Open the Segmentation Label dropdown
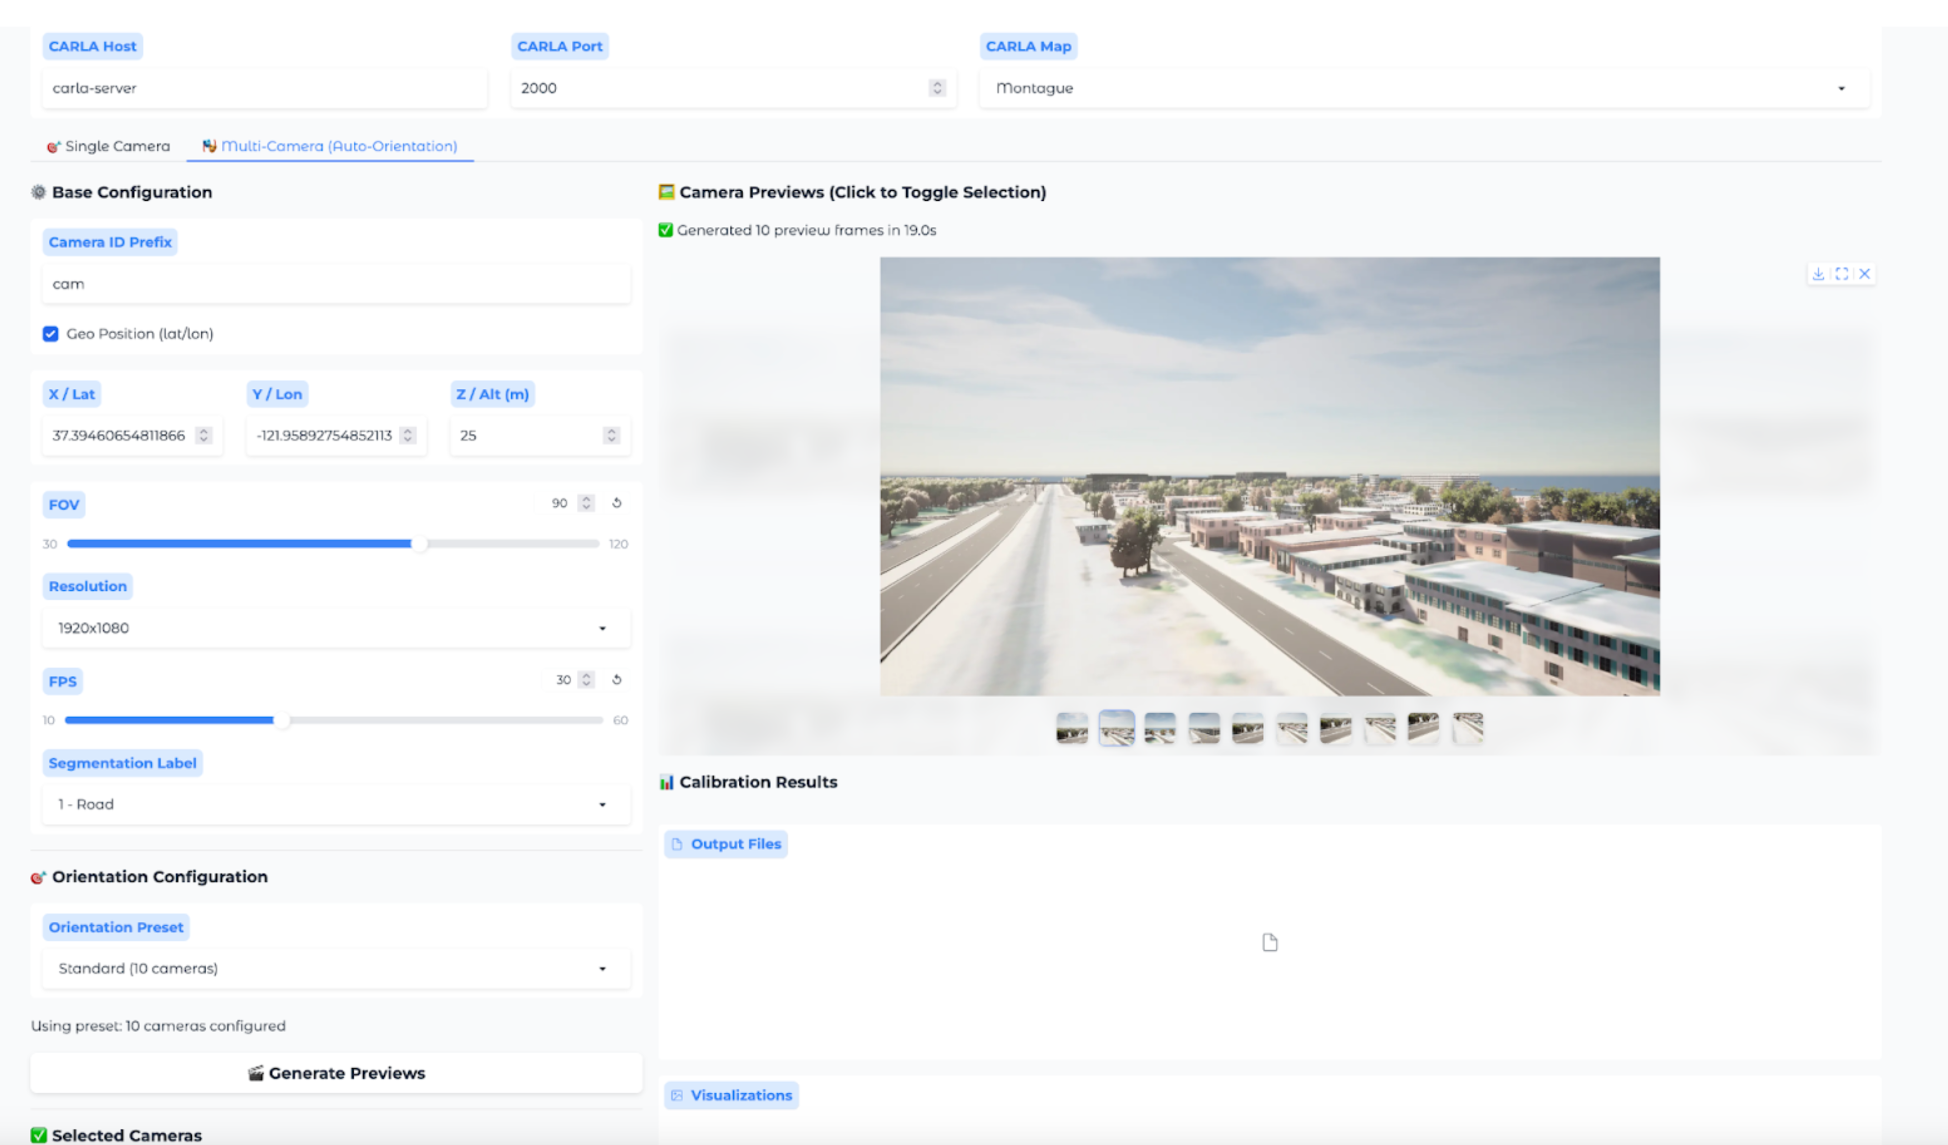Screen dimensions: 1948x1145 (x=335, y=804)
